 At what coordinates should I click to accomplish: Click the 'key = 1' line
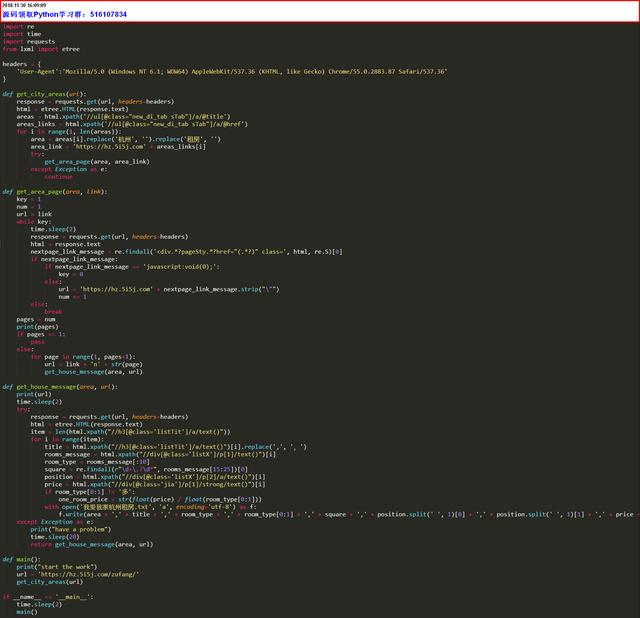[x=29, y=199]
